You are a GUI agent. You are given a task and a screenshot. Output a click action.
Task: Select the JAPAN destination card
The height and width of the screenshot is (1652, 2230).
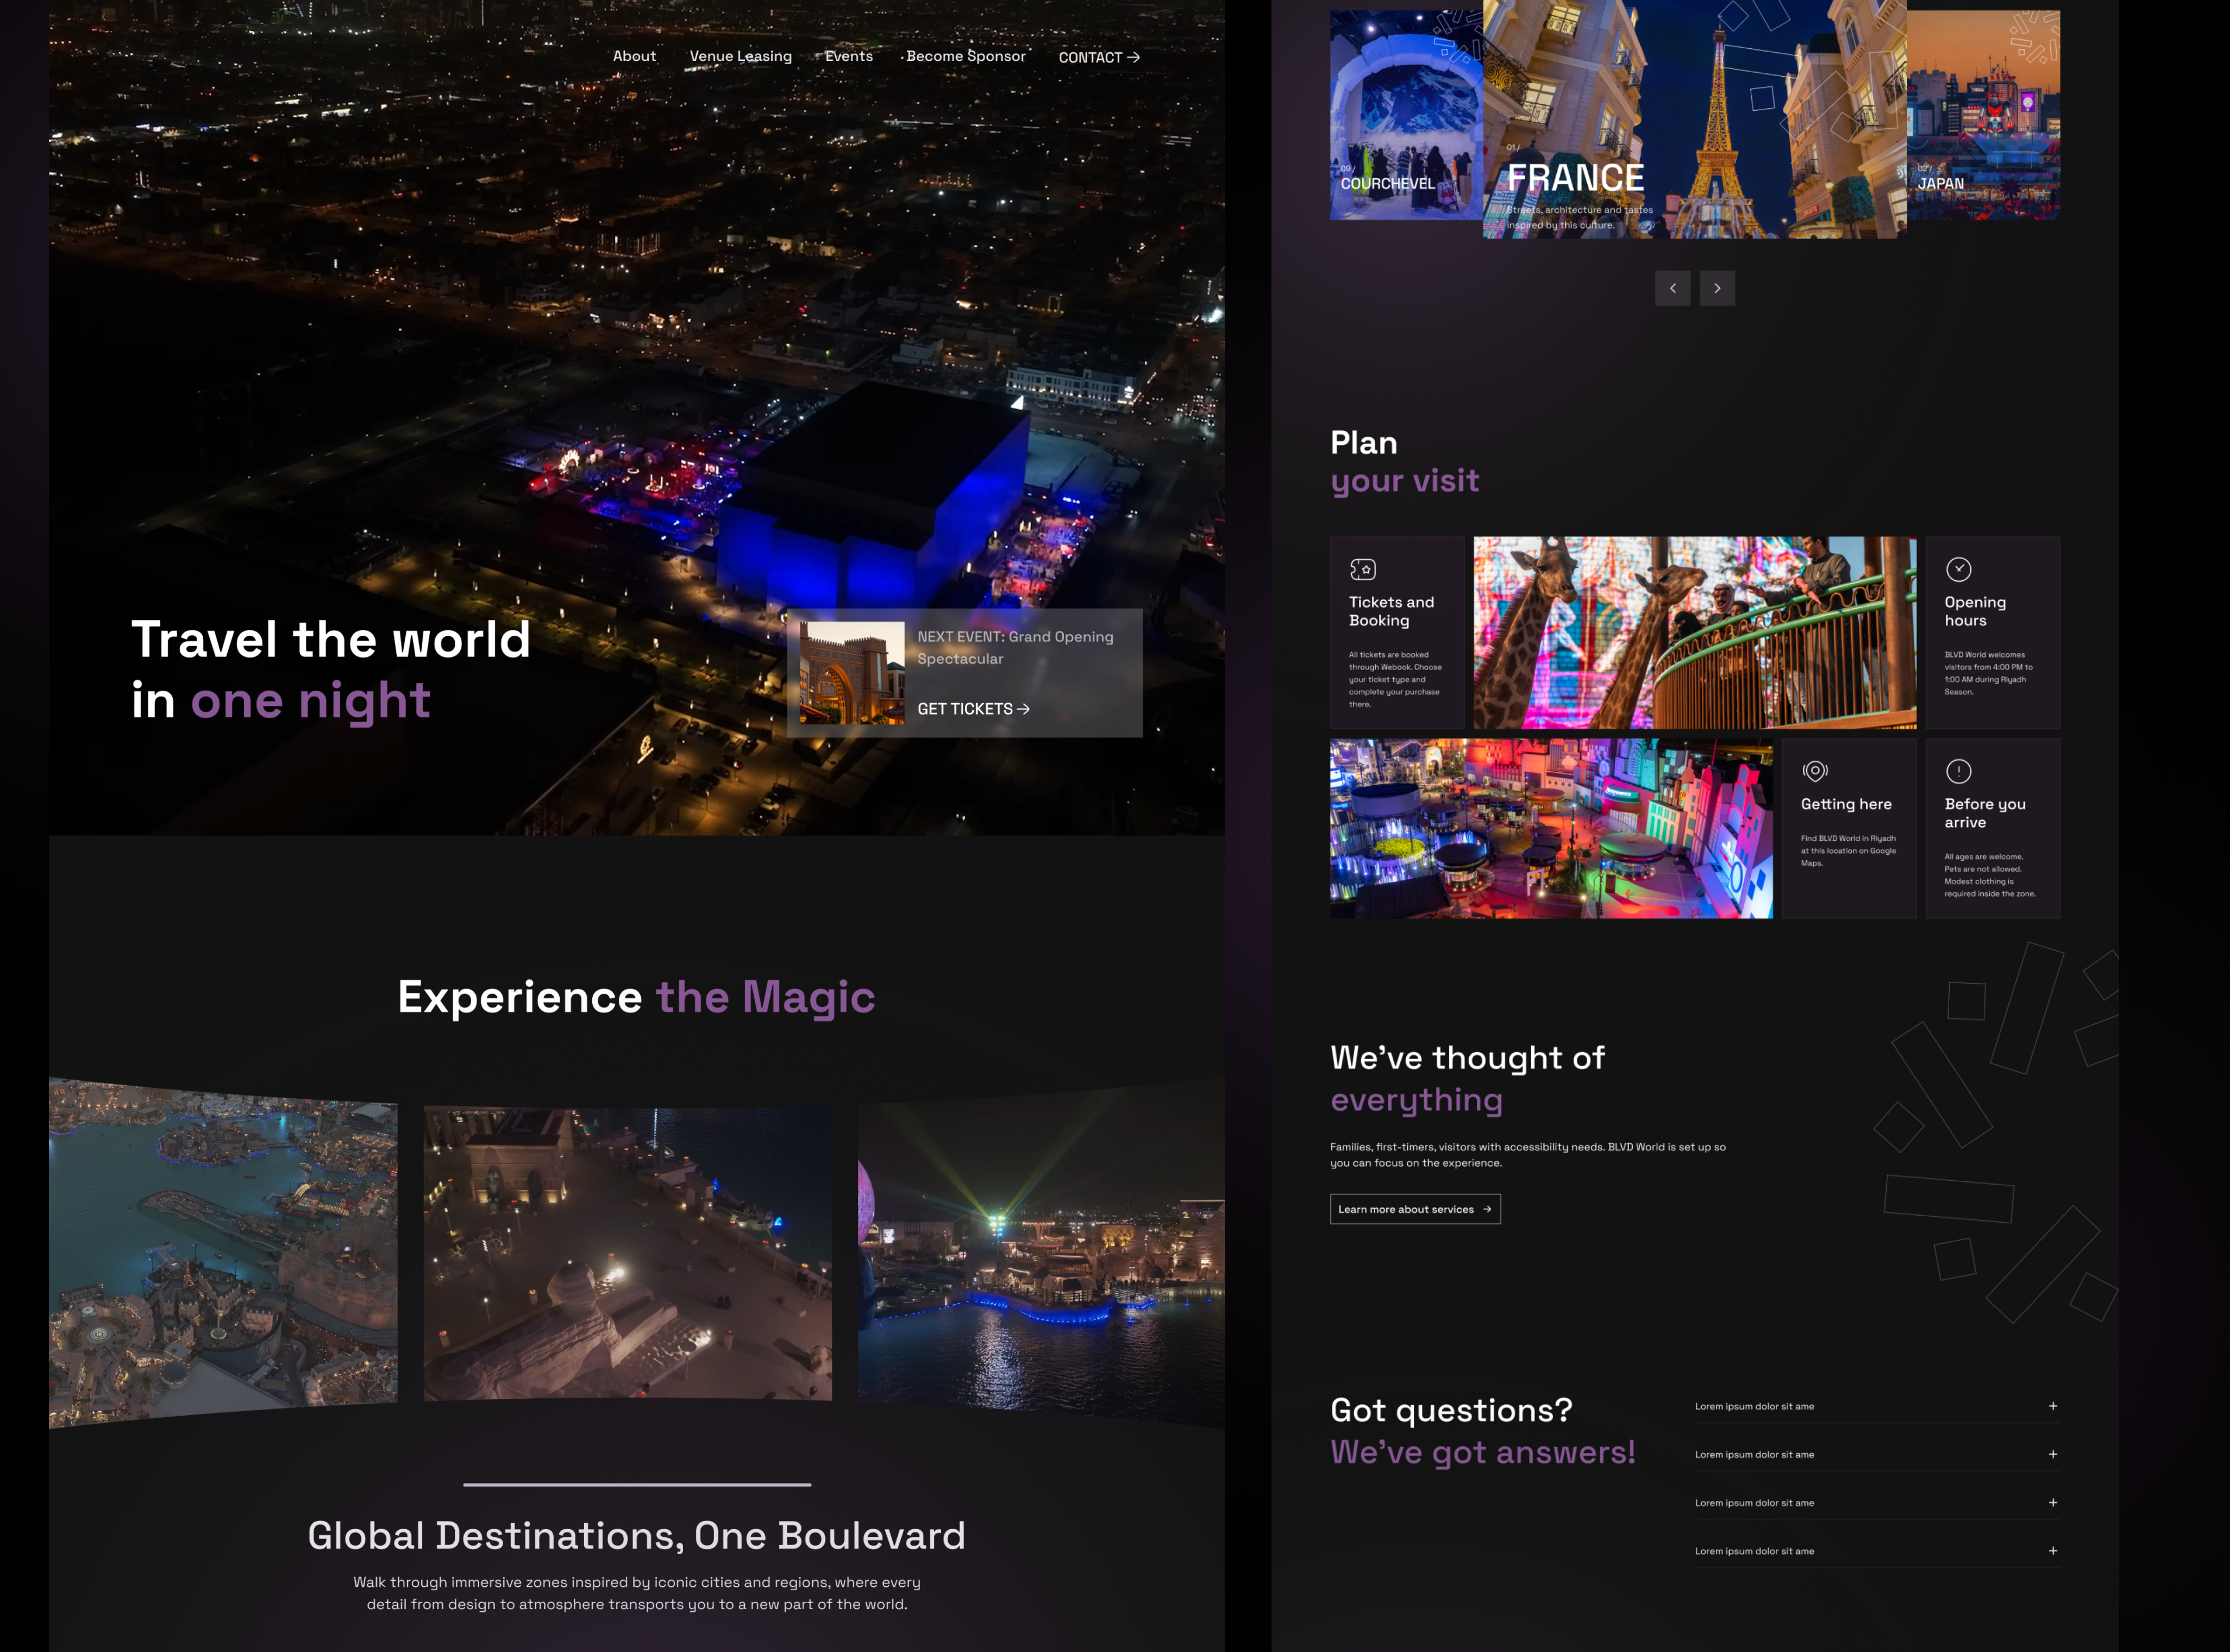[1983, 115]
